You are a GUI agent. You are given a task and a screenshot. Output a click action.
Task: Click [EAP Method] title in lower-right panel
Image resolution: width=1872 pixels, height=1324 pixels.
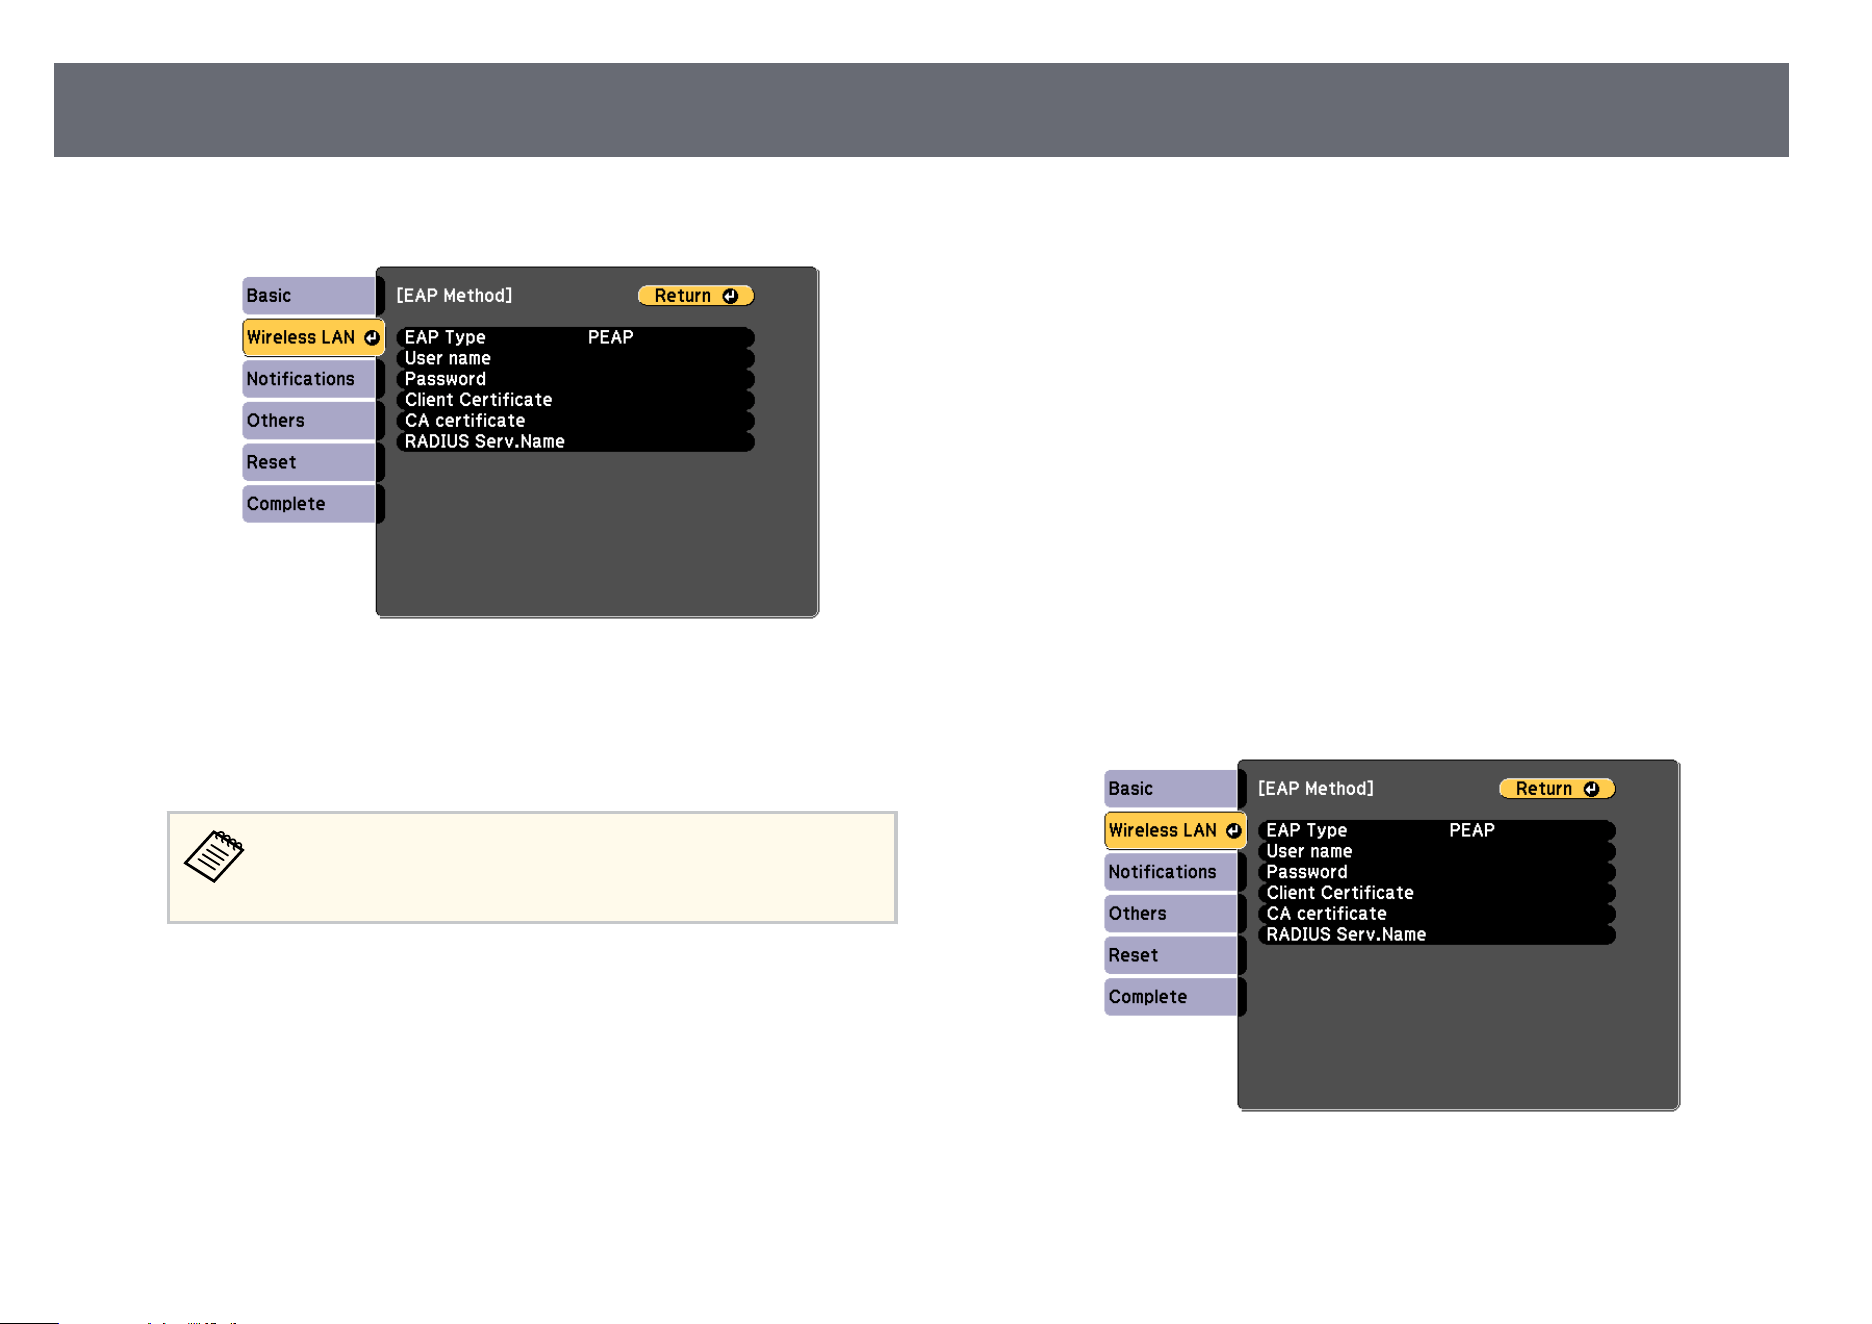tap(1316, 789)
